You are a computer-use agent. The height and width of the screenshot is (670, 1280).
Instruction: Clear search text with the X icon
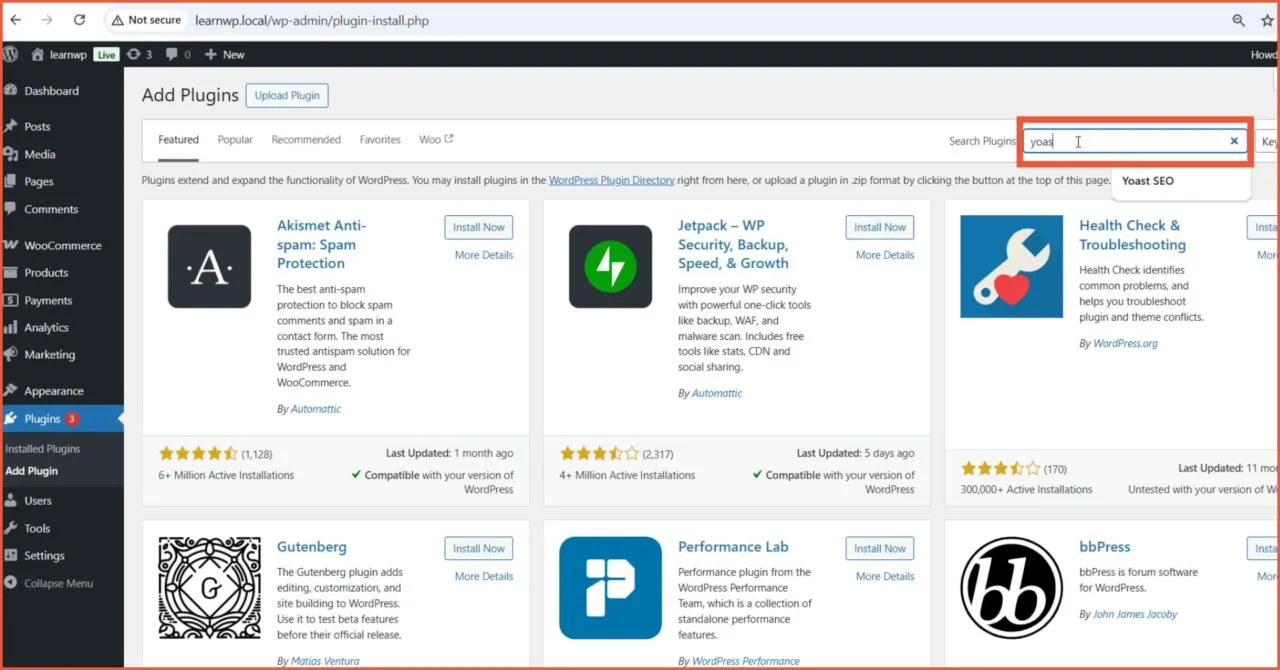1234,141
